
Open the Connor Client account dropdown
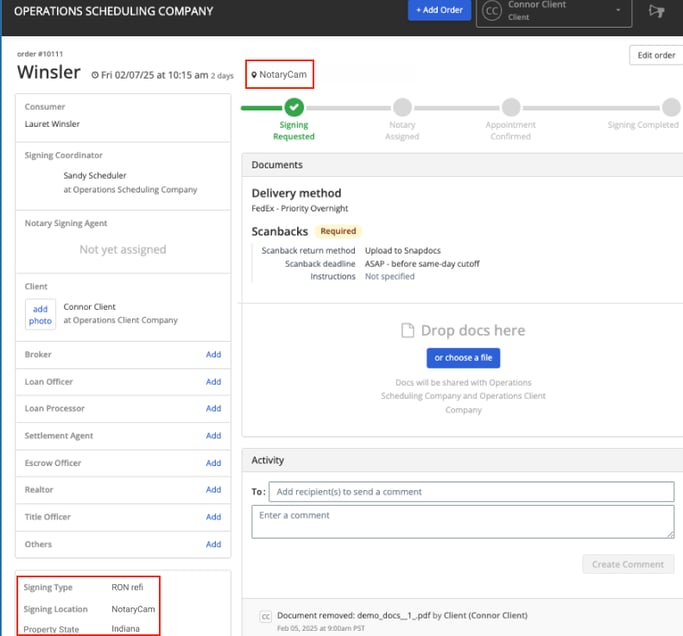[x=554, y=13]
